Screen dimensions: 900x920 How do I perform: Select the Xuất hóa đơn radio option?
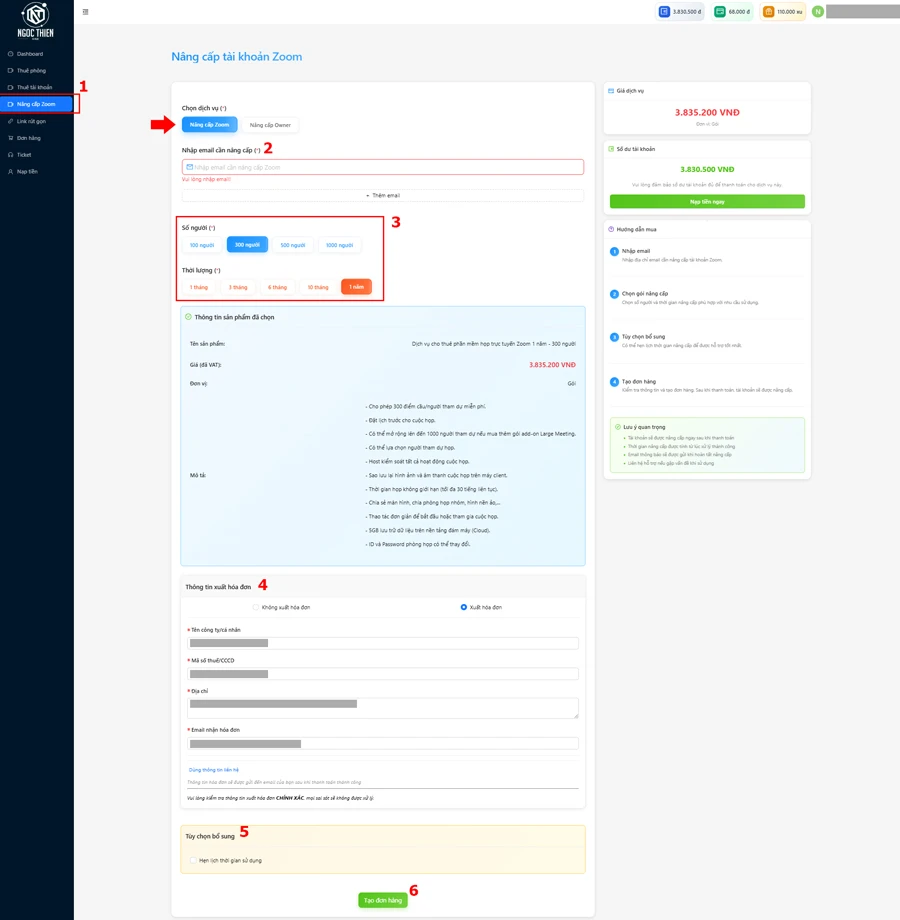click(464, 607)
